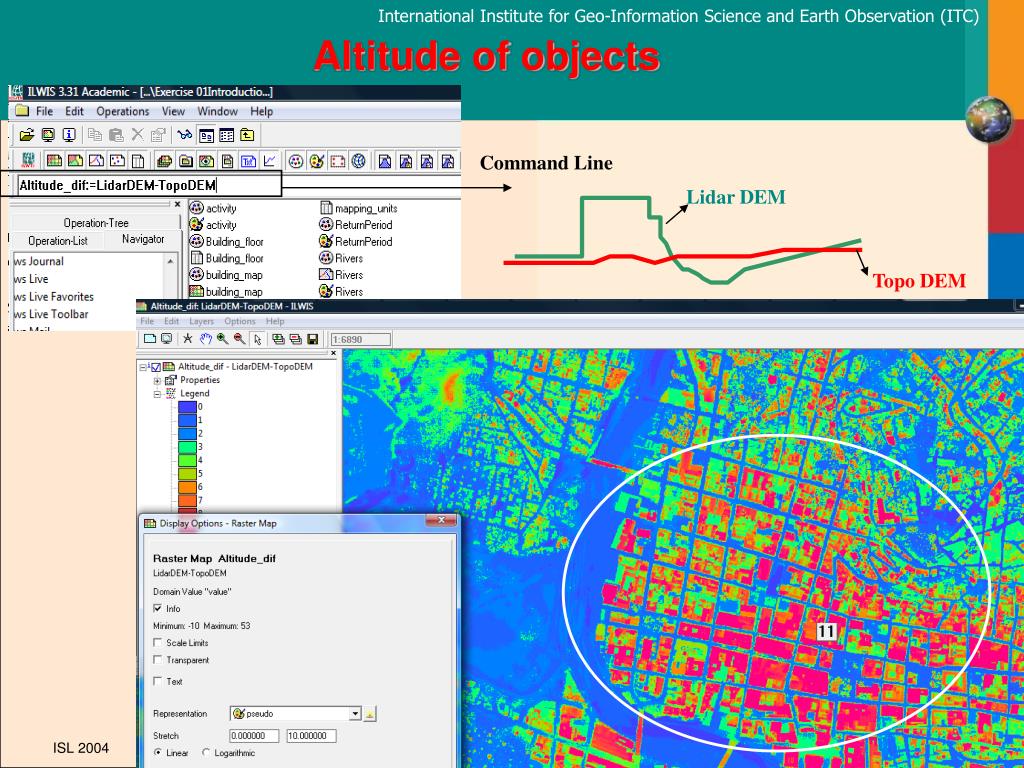
Task: Click legend color swatch for value 3
Action: click(187, 447)
